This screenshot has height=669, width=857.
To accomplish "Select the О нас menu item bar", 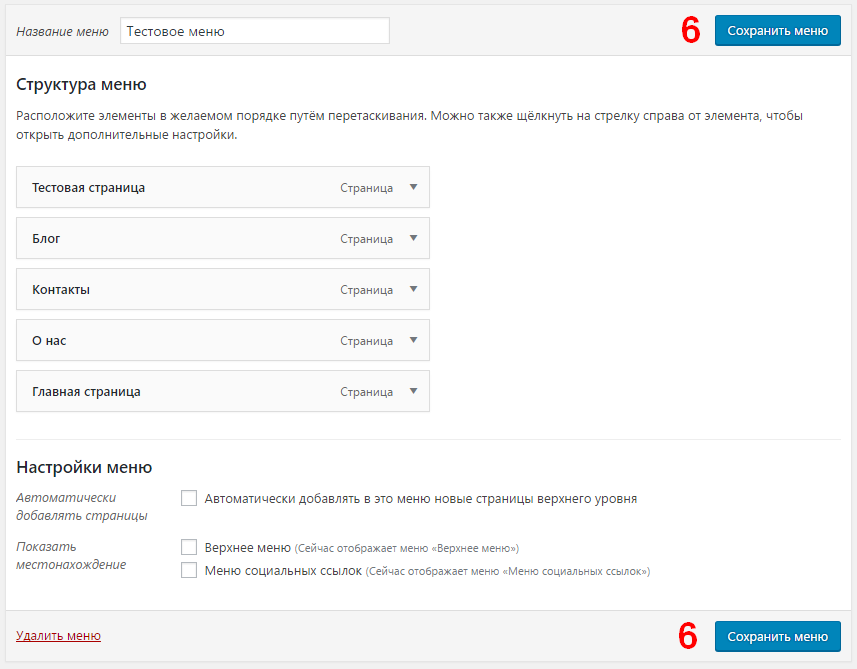I will click(223, 340).
